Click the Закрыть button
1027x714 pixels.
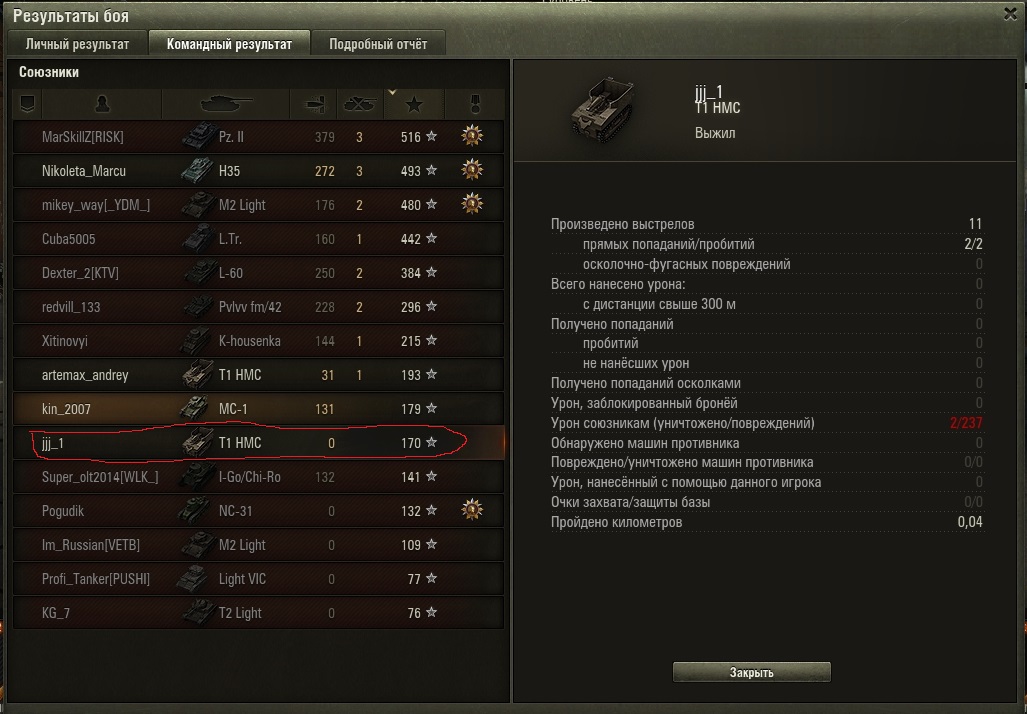[752, 672]
